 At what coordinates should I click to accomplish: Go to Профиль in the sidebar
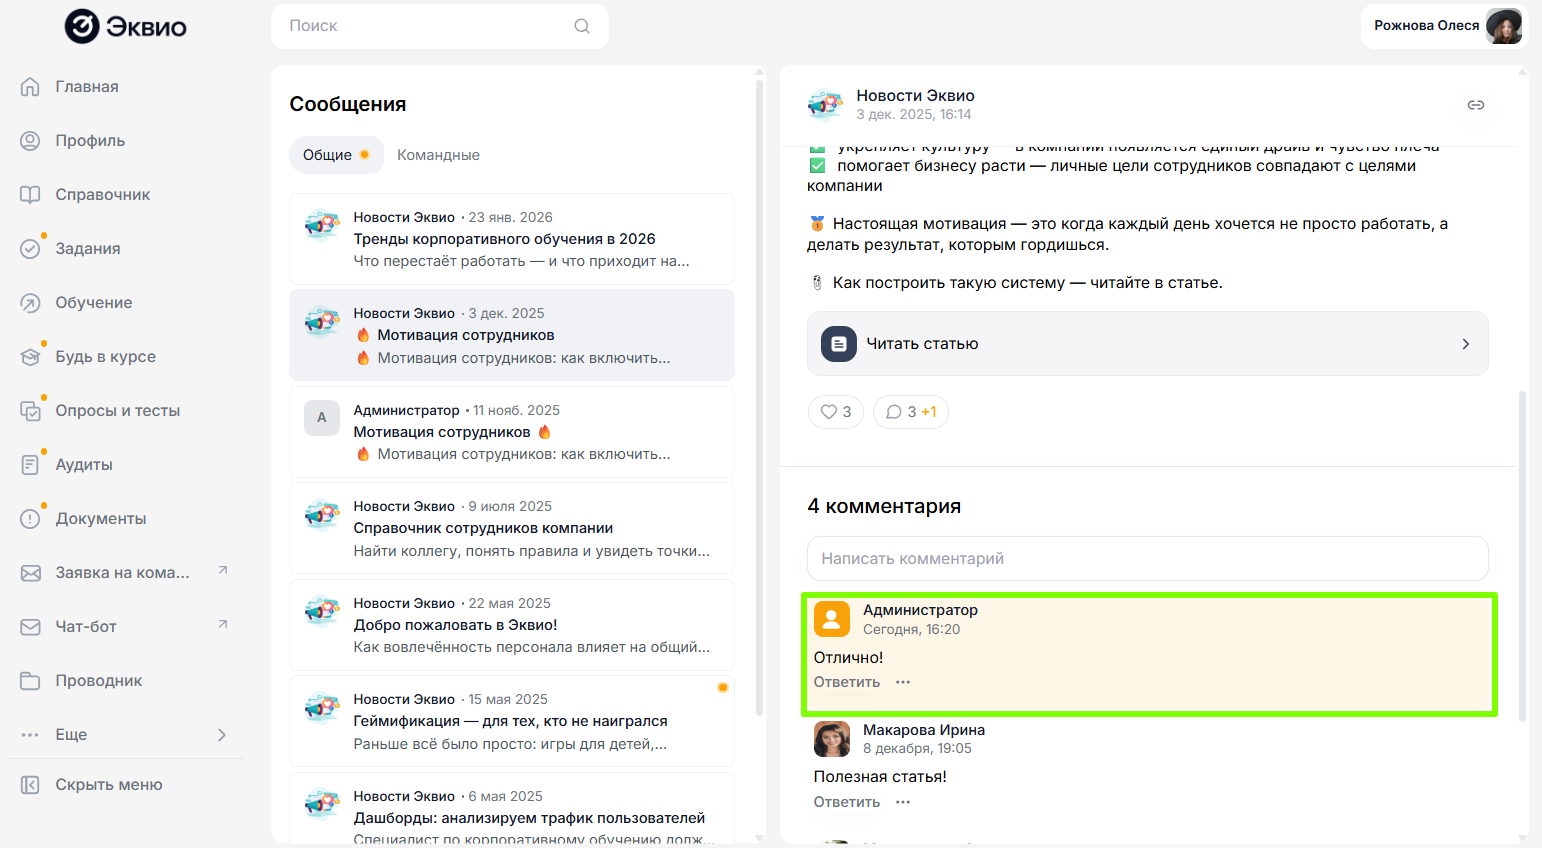pos(90,141)
